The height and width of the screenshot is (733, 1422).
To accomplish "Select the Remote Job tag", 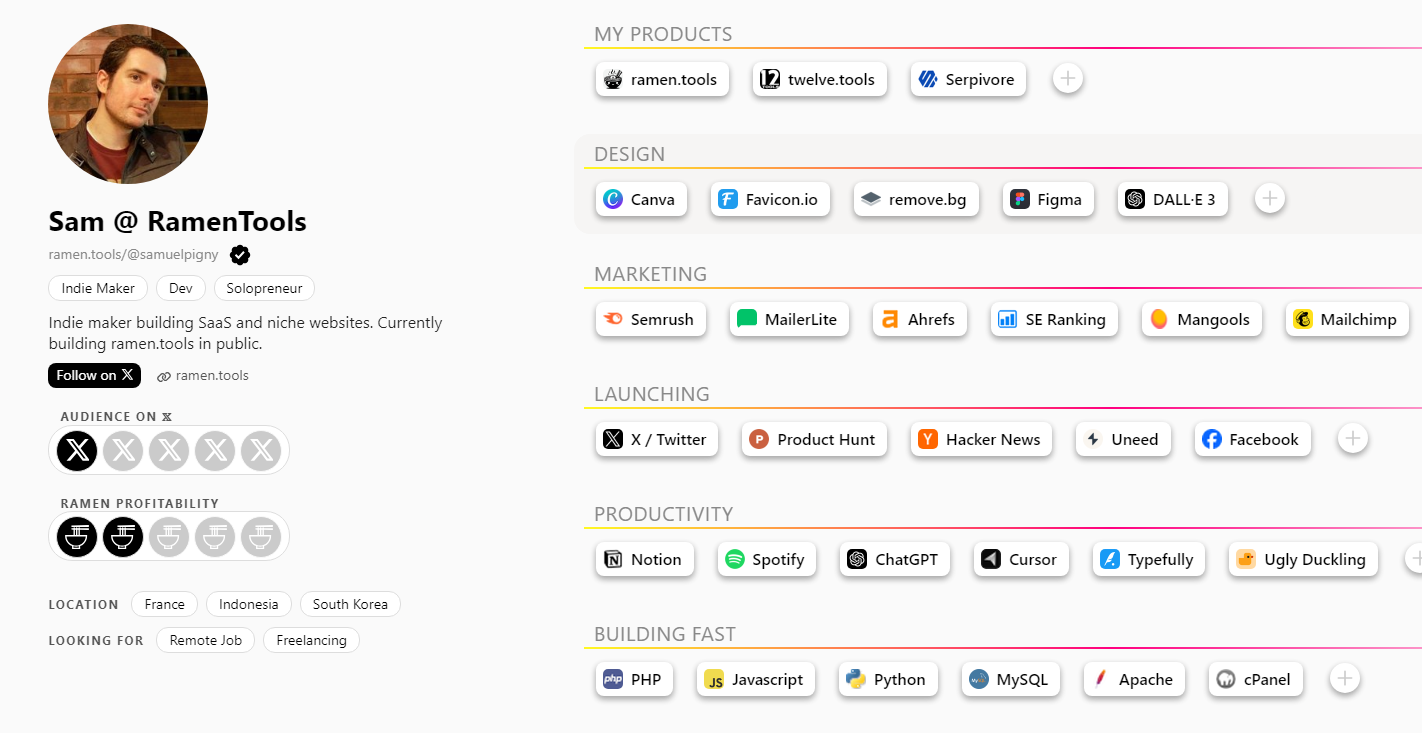I will point(206,640).
